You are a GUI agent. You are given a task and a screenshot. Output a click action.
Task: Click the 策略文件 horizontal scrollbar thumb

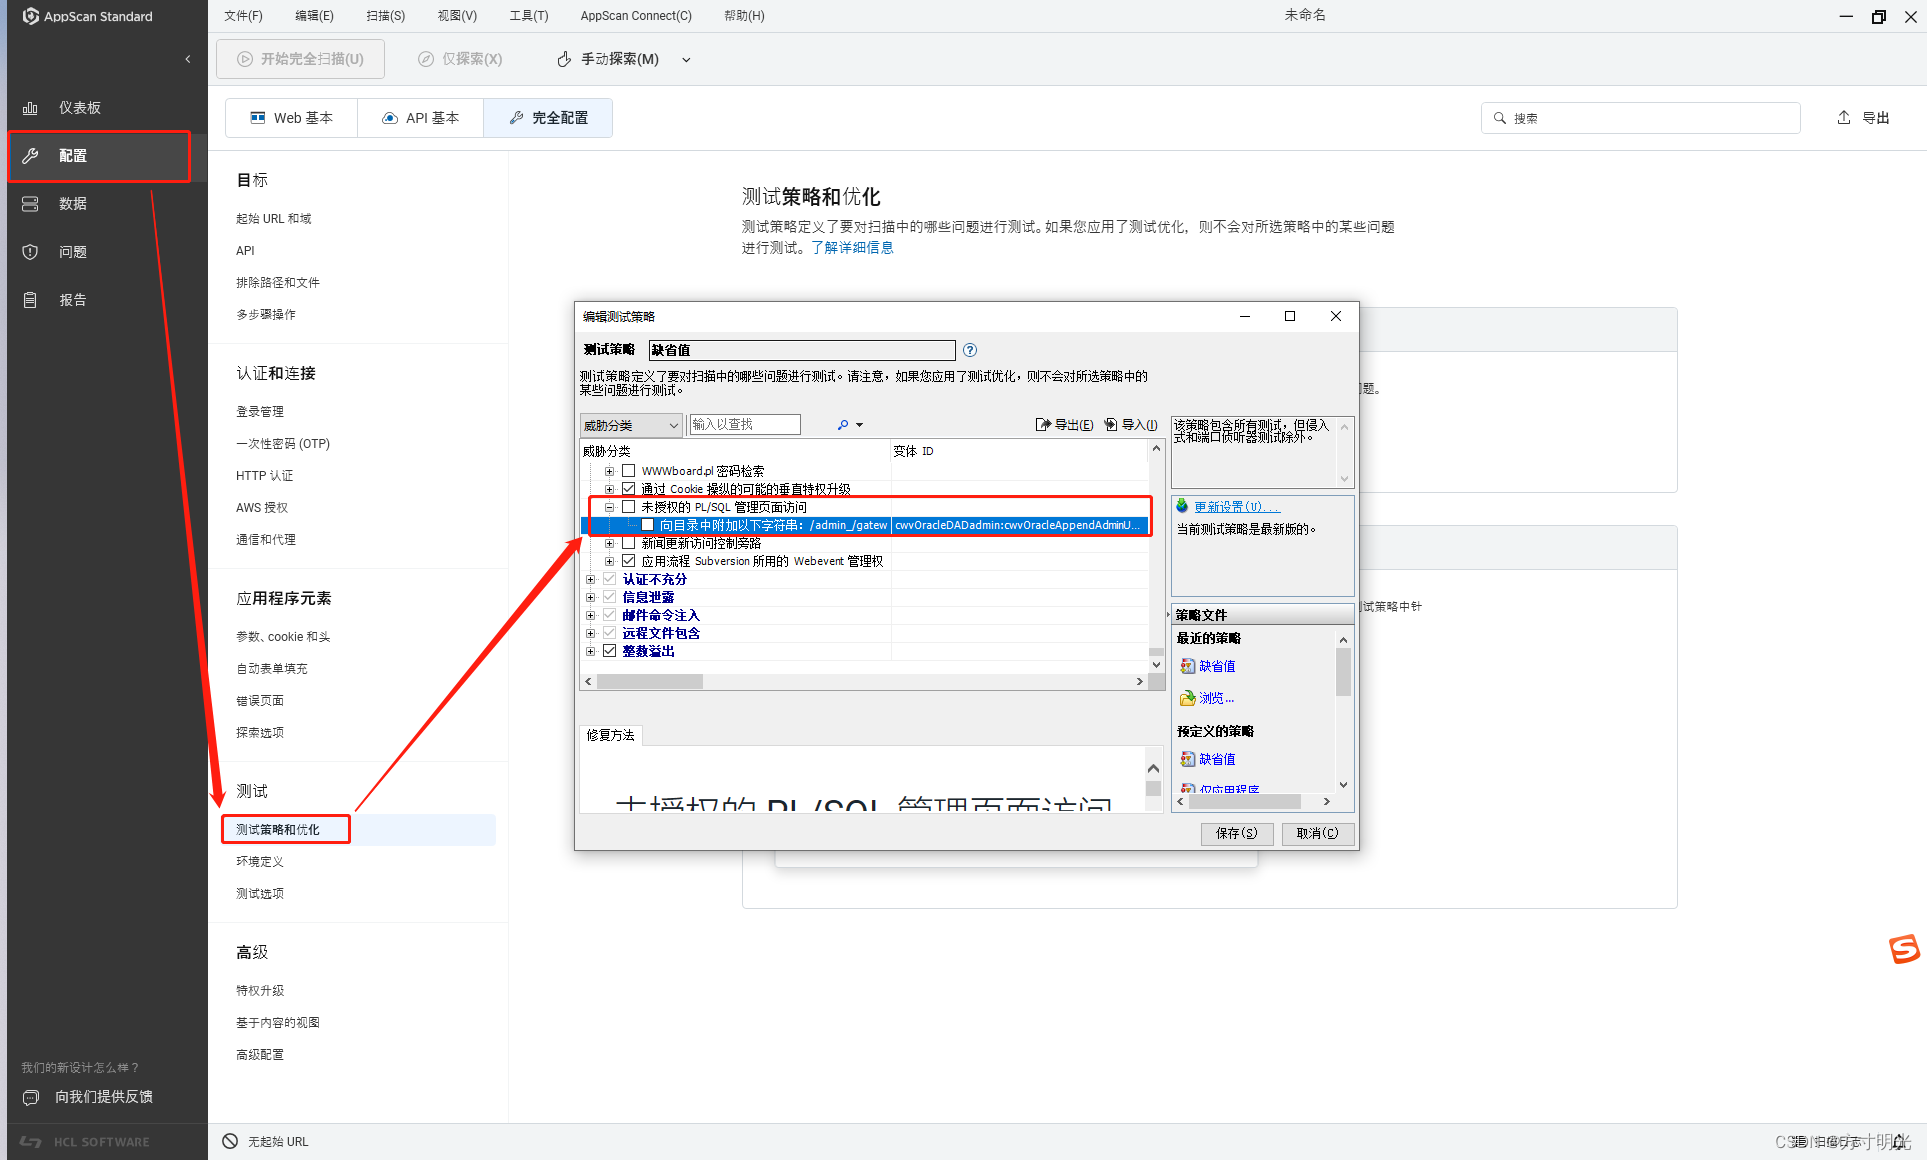click(x=1244, y=802)
